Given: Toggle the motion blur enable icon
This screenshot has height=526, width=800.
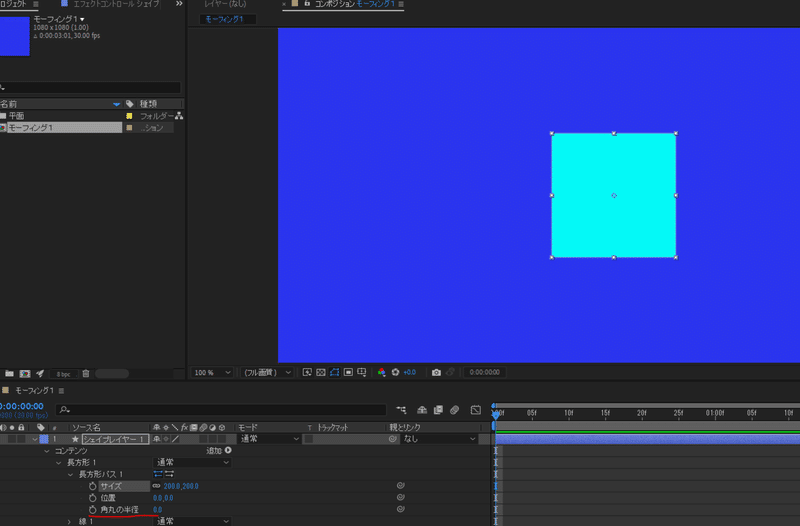Looking at the screenshot, I should point(455,410).
